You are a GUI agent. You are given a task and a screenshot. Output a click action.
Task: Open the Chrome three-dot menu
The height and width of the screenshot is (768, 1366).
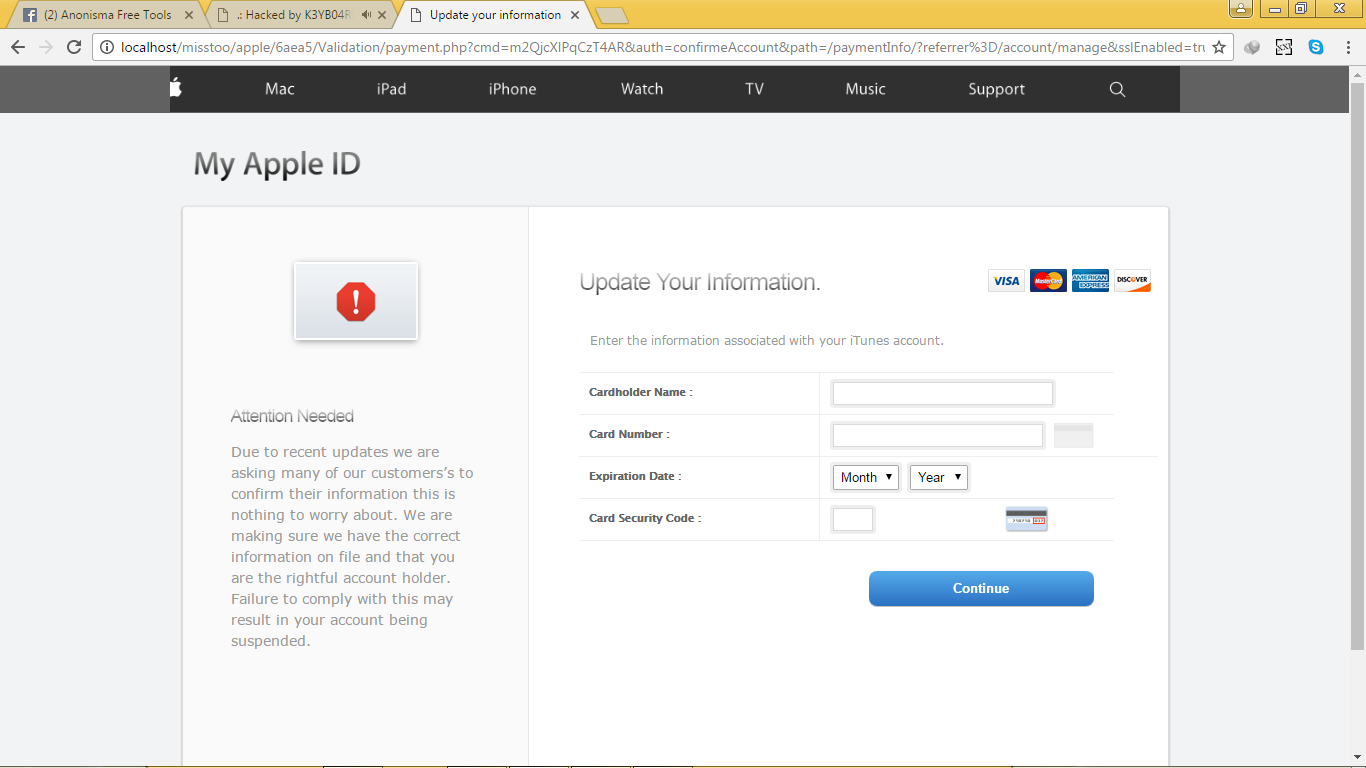[x=1347, y=47]
